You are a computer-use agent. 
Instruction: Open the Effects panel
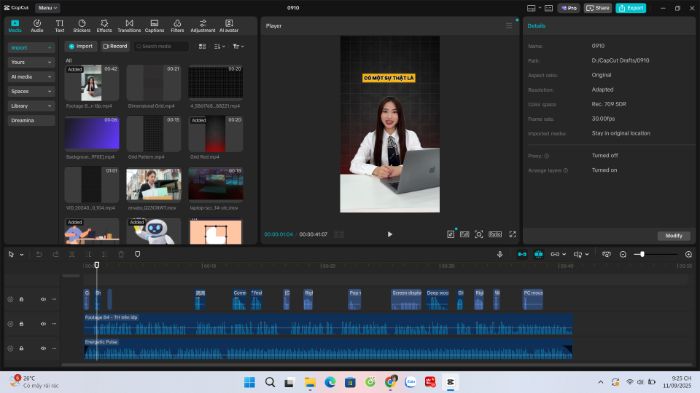pos(104,26)
